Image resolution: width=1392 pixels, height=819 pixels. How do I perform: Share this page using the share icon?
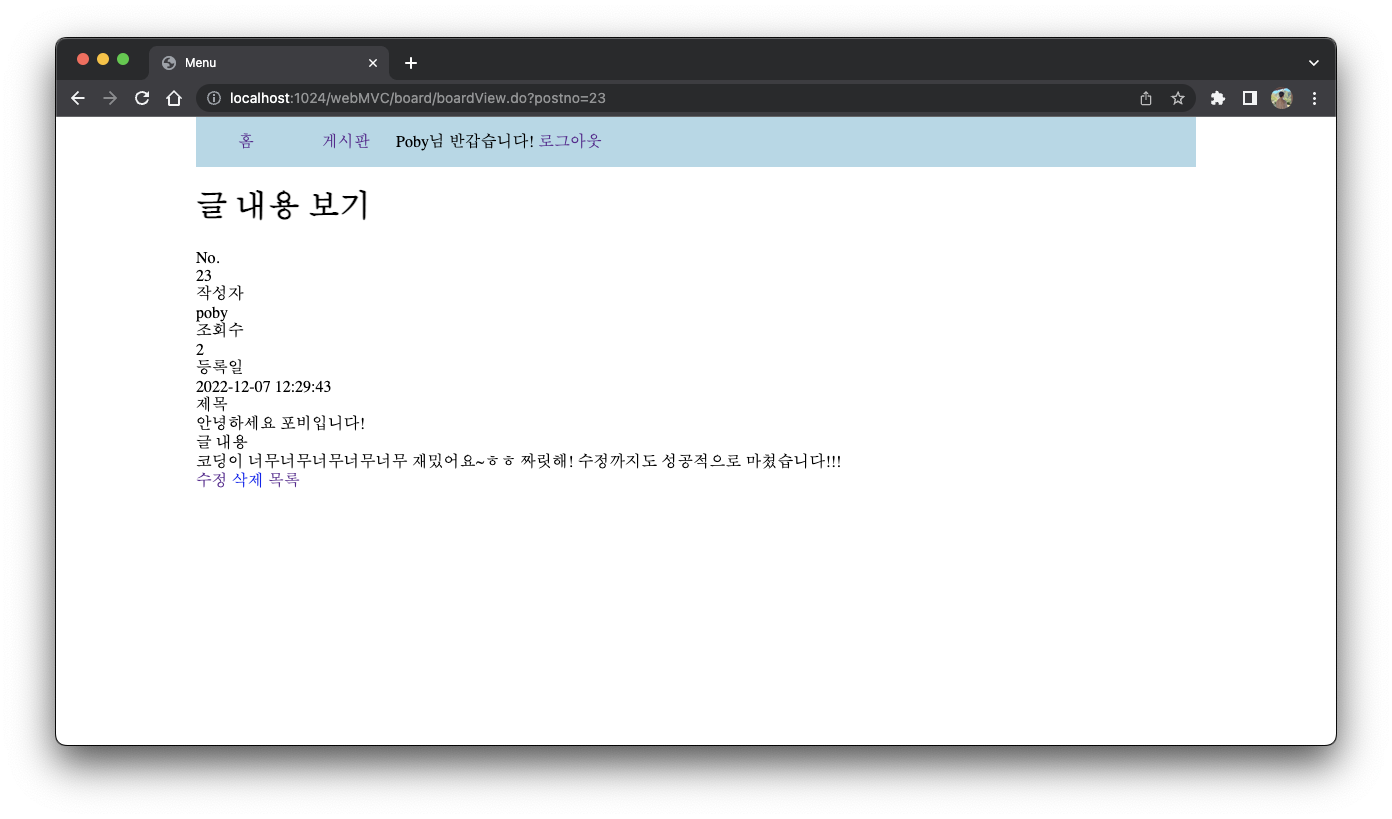pos(1146,98)
